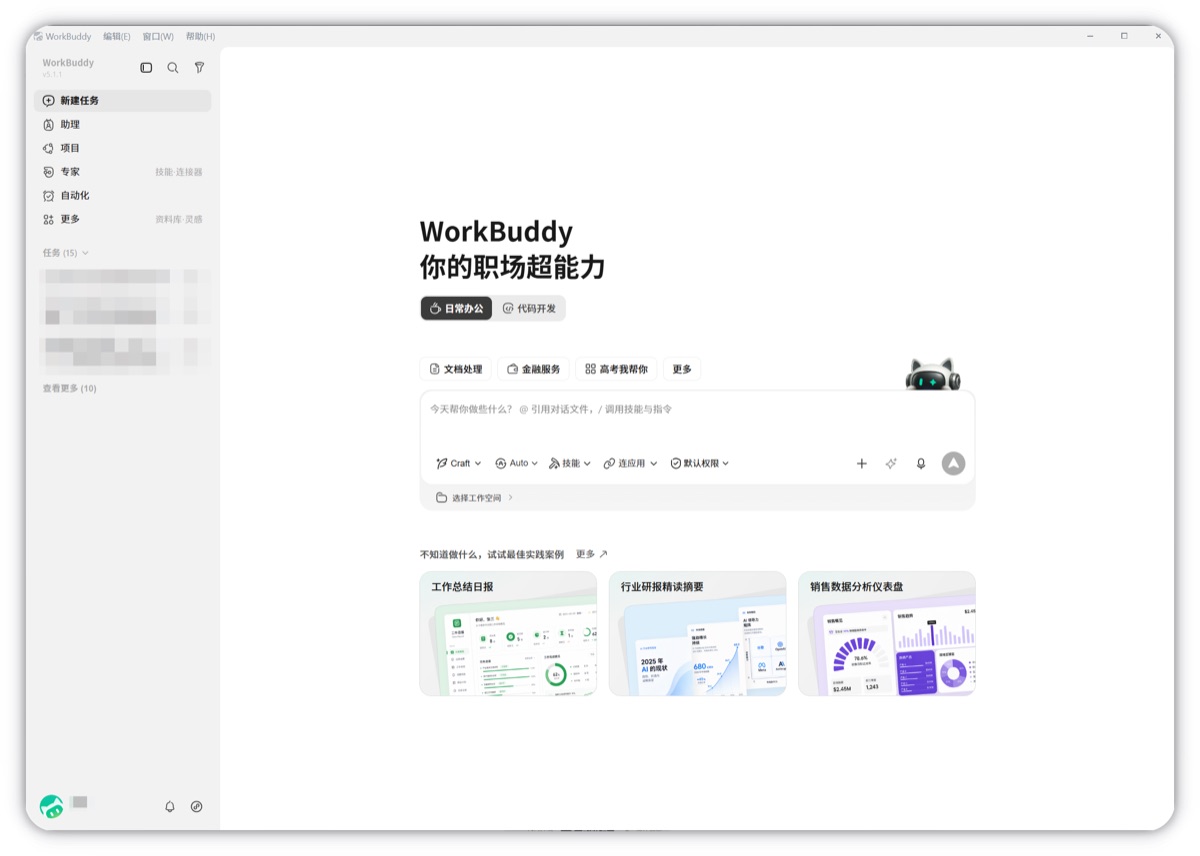Open the 行业研报精读摘要 example card

pos(697,633)
